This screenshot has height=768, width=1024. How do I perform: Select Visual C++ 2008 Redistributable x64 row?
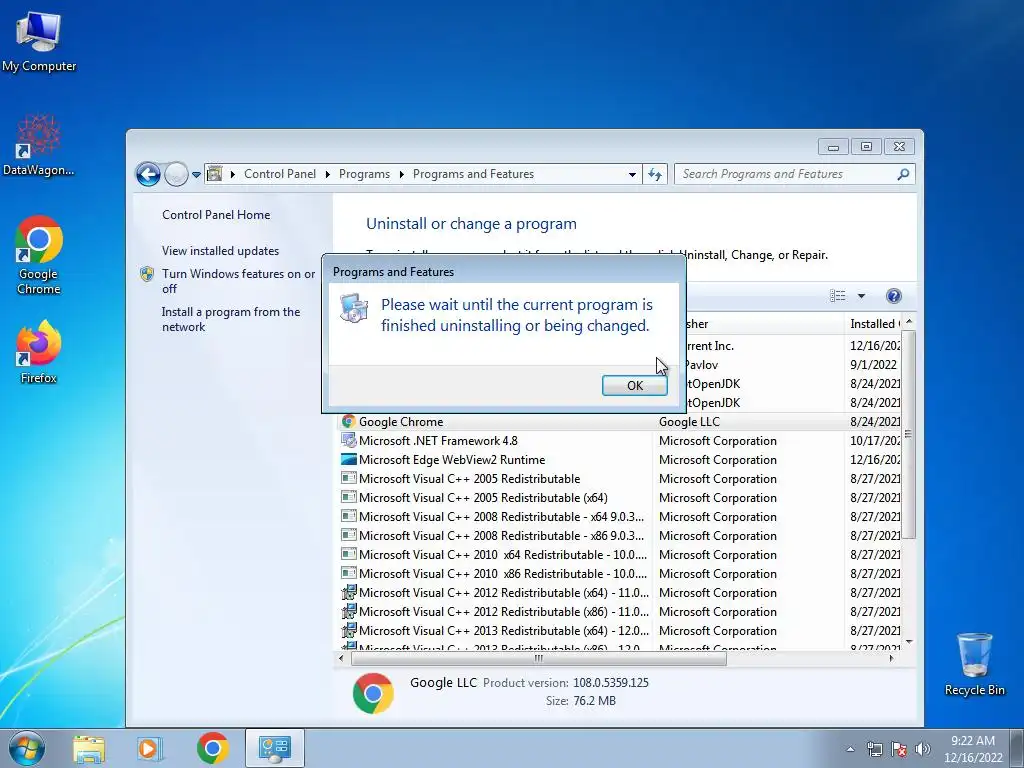[619, 517]
